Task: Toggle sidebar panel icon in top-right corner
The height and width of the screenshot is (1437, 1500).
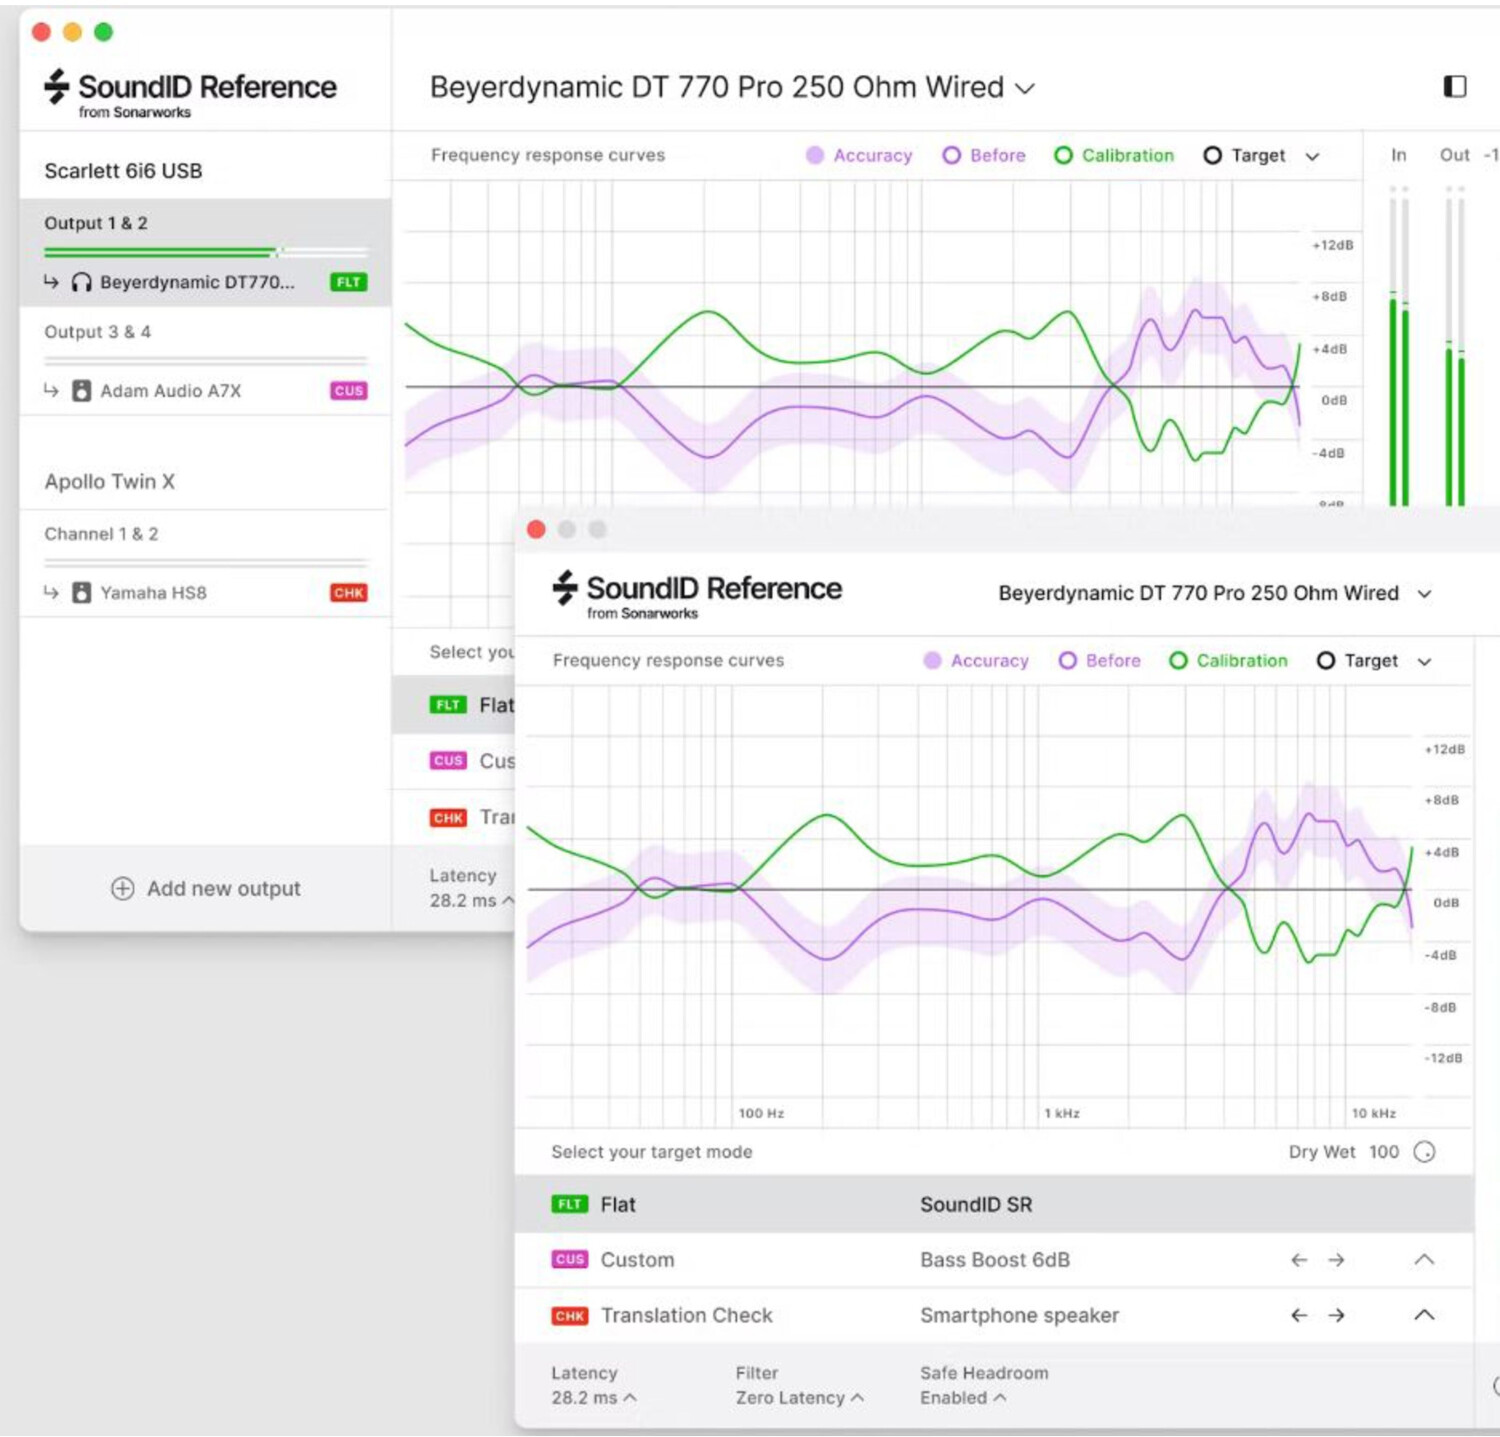Action: click(x=1455, y=87)
